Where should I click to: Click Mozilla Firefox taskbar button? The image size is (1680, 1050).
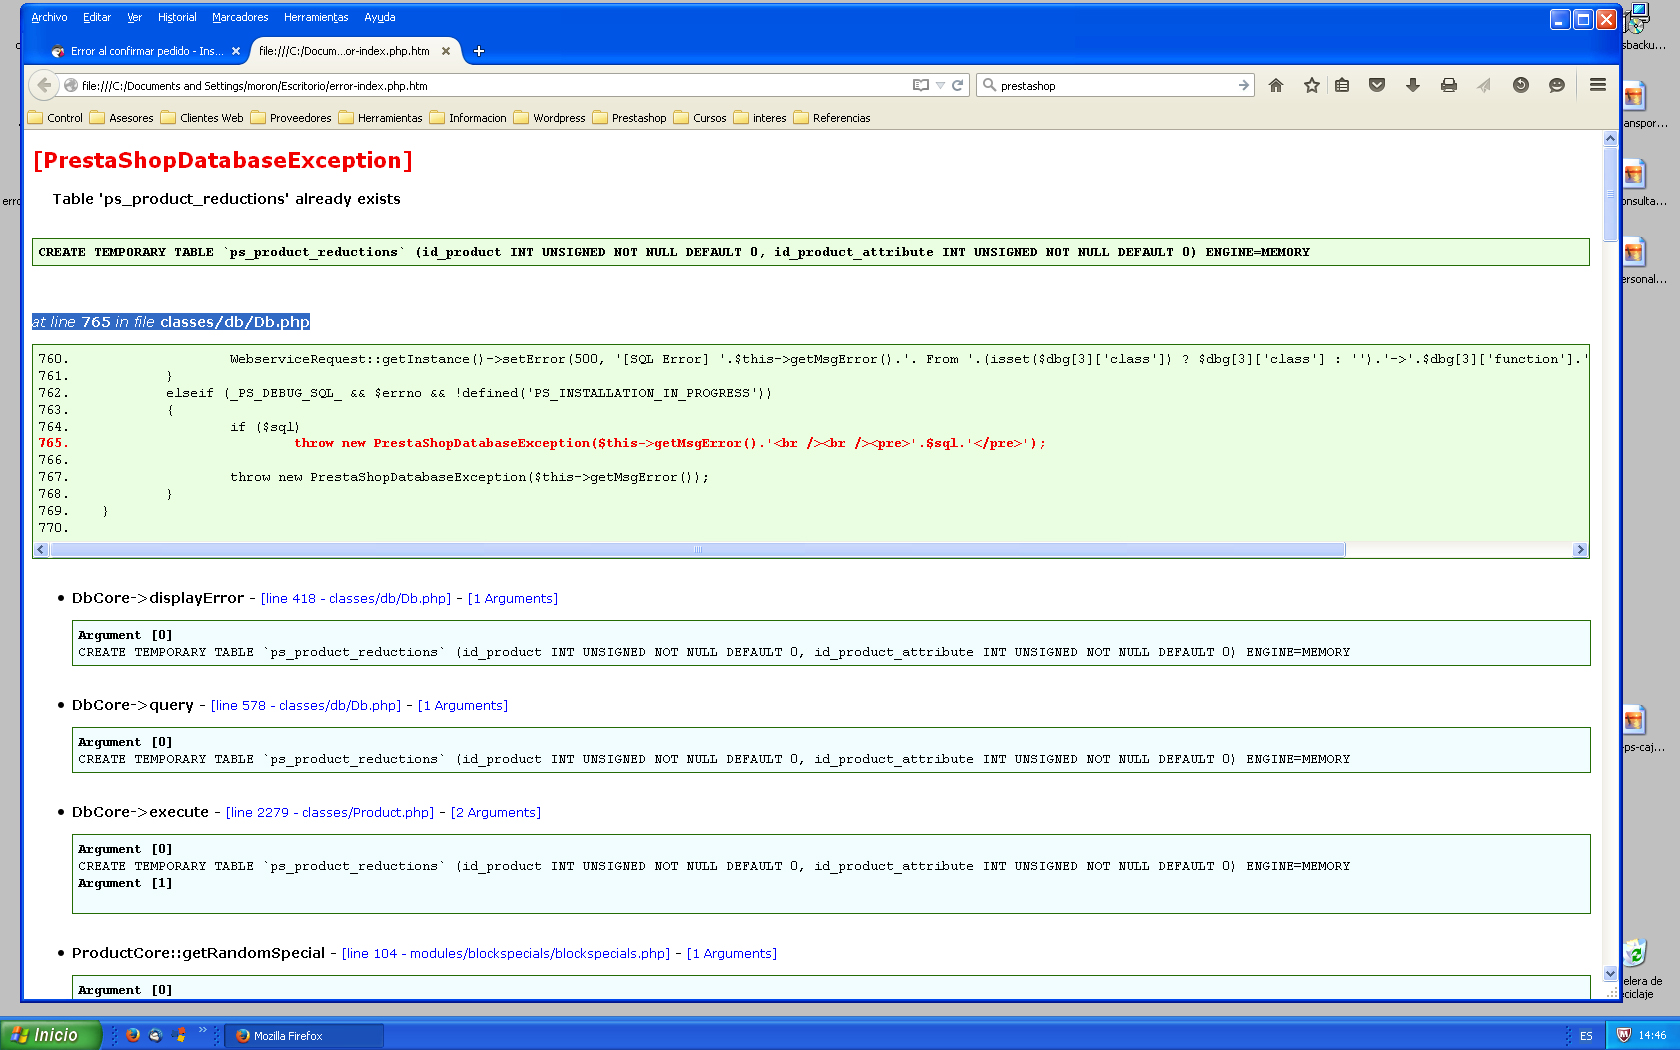[x=304, y=1036]
